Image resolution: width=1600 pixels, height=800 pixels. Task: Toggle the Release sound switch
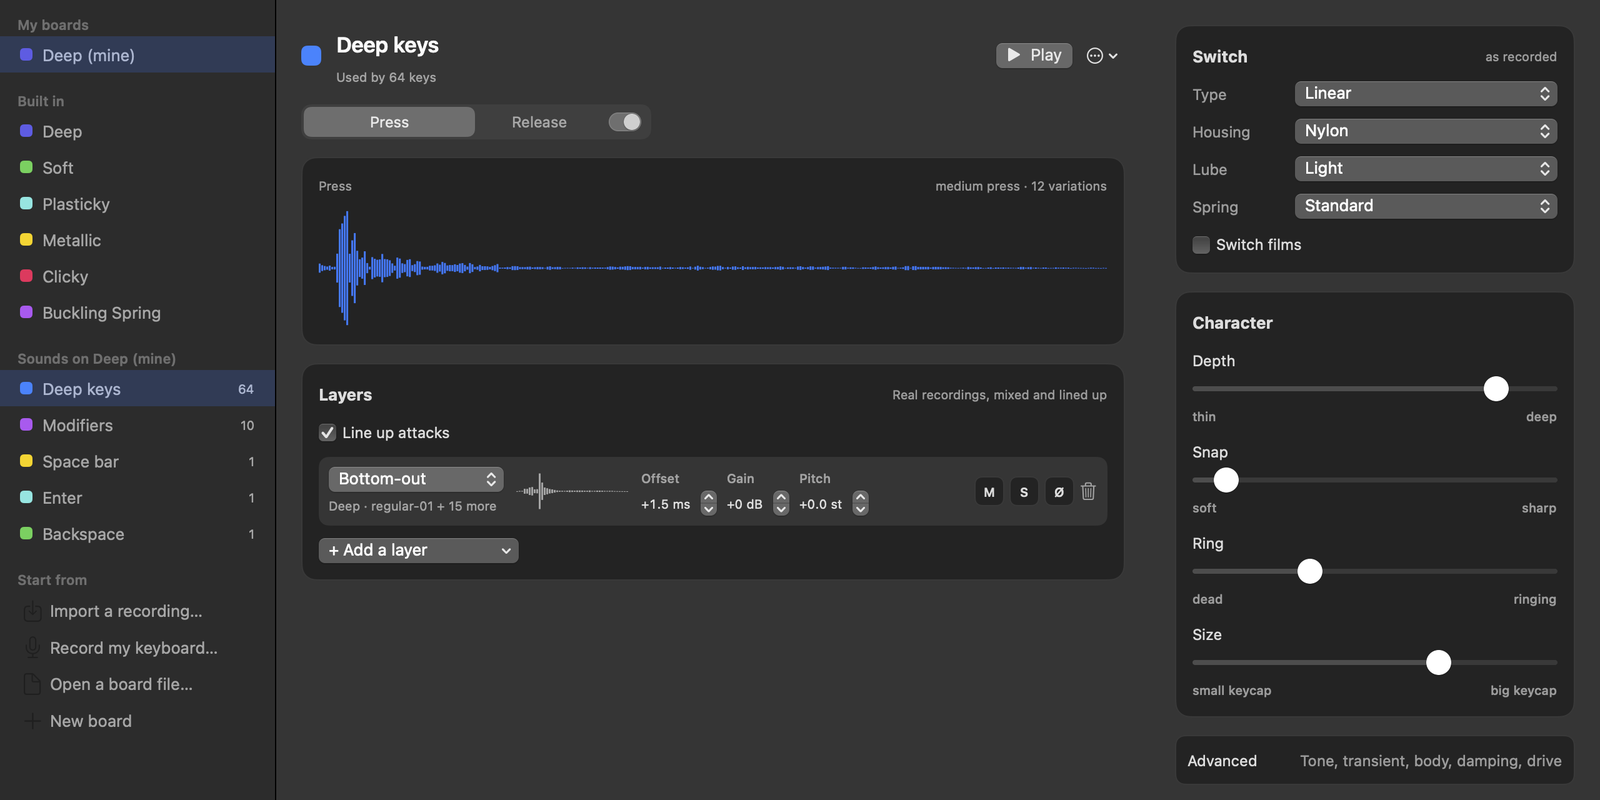pyautogui.click(x=625, y=122)
